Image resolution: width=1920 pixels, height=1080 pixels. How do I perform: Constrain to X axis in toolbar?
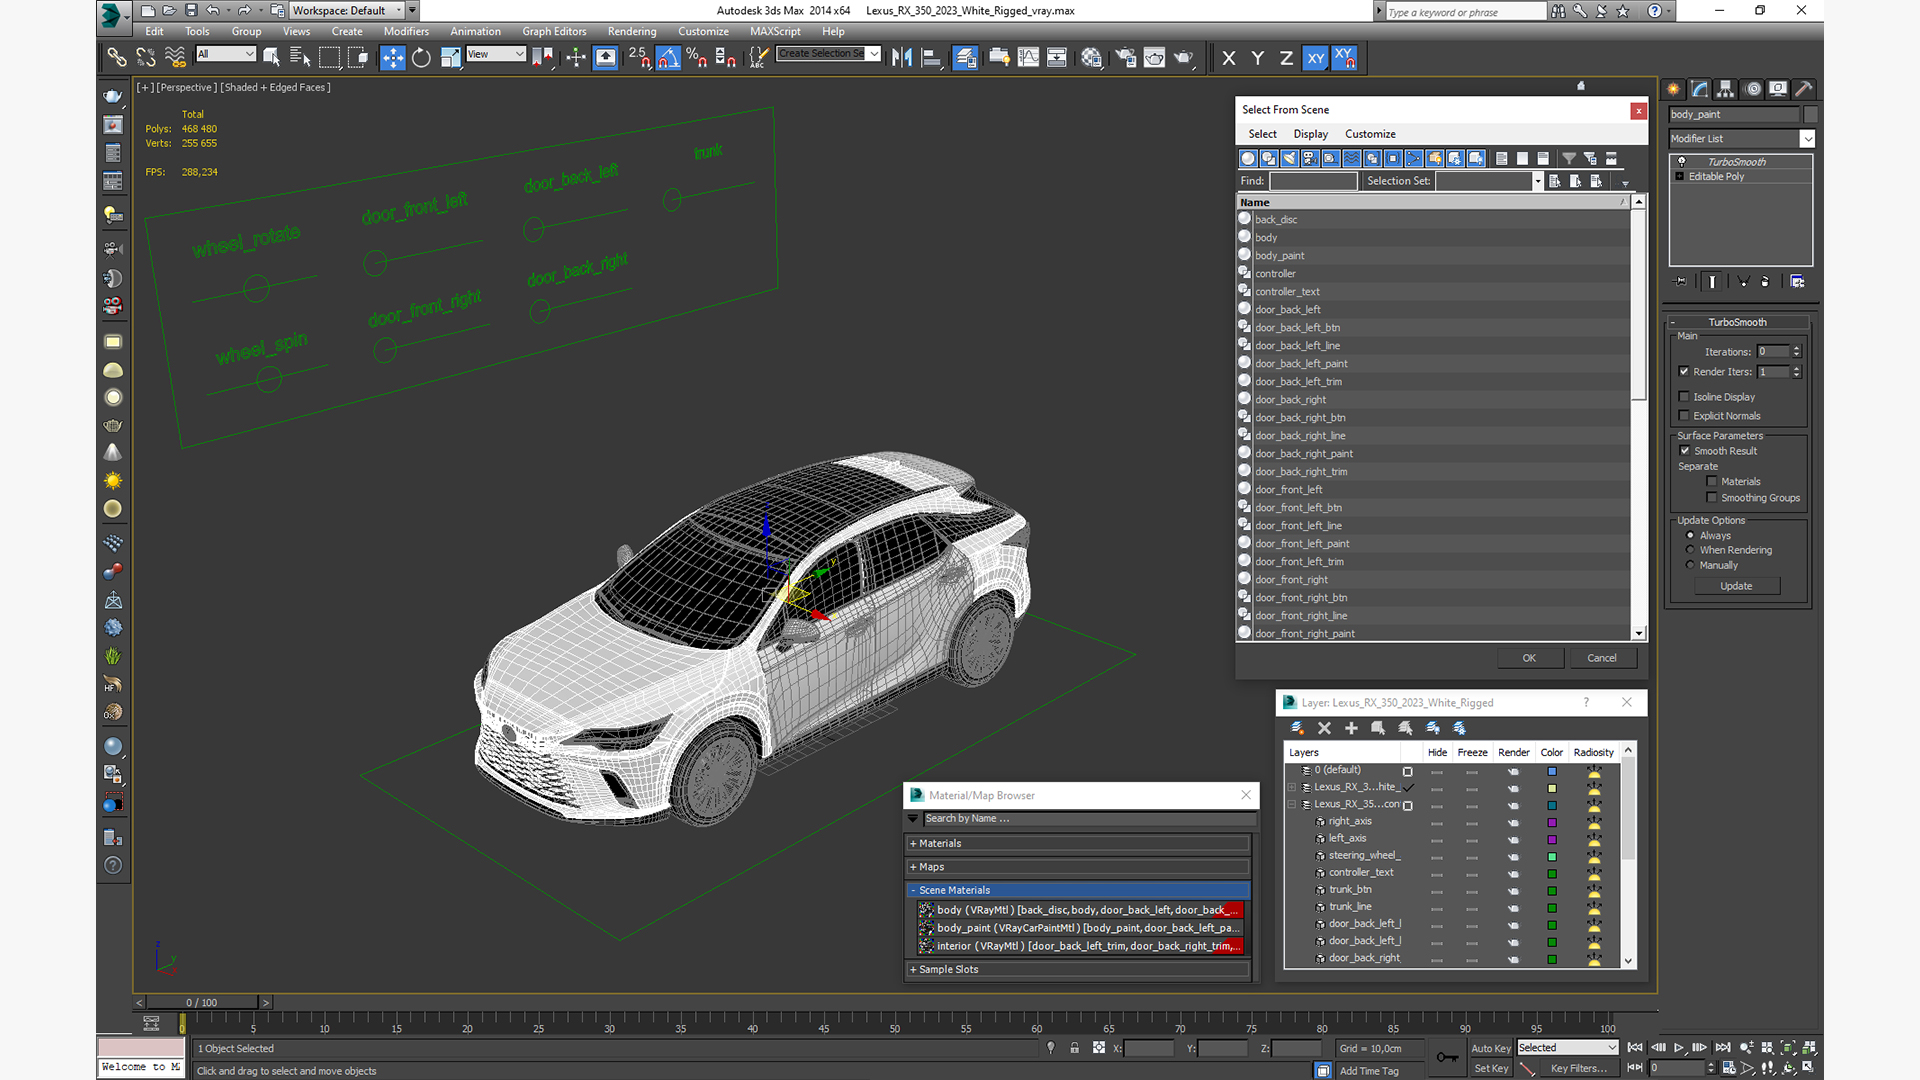click(1229, 58)
